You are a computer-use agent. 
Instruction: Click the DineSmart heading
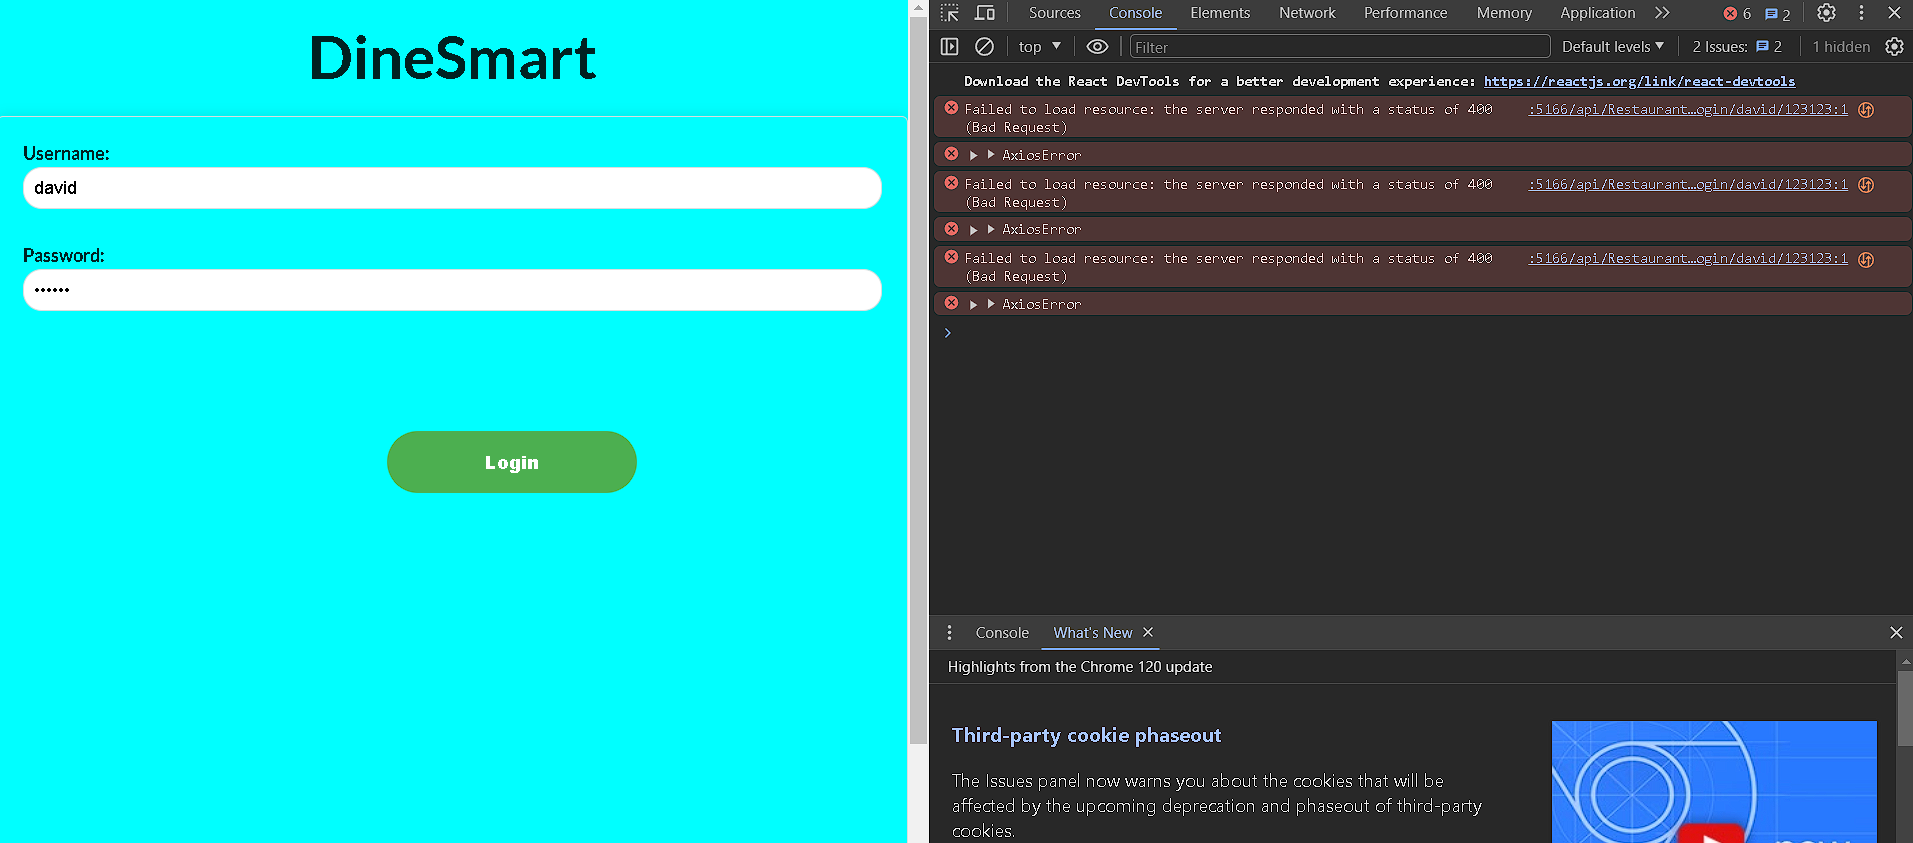tap(453, 58)
